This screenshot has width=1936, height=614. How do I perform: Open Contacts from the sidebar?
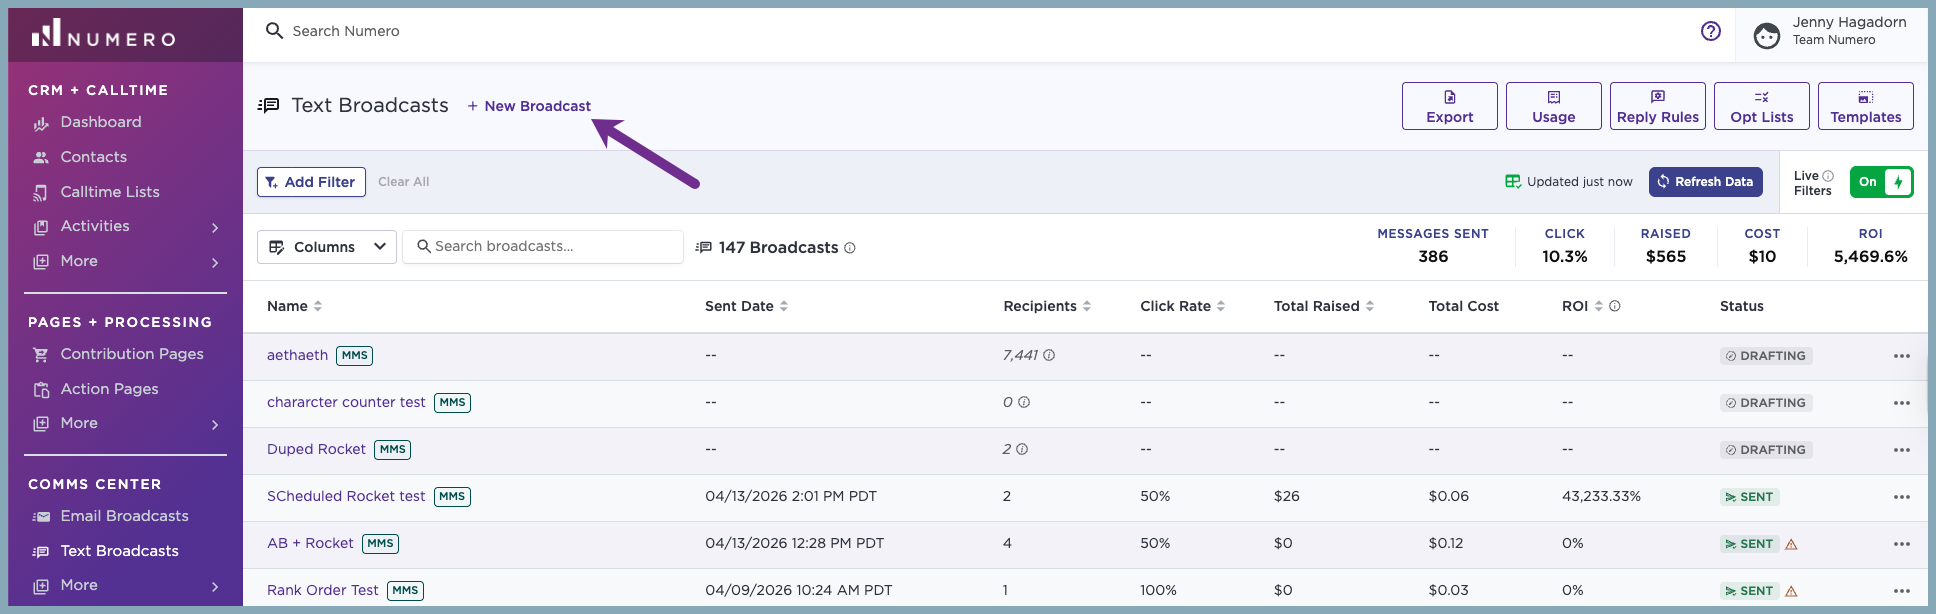pos(93,157)
